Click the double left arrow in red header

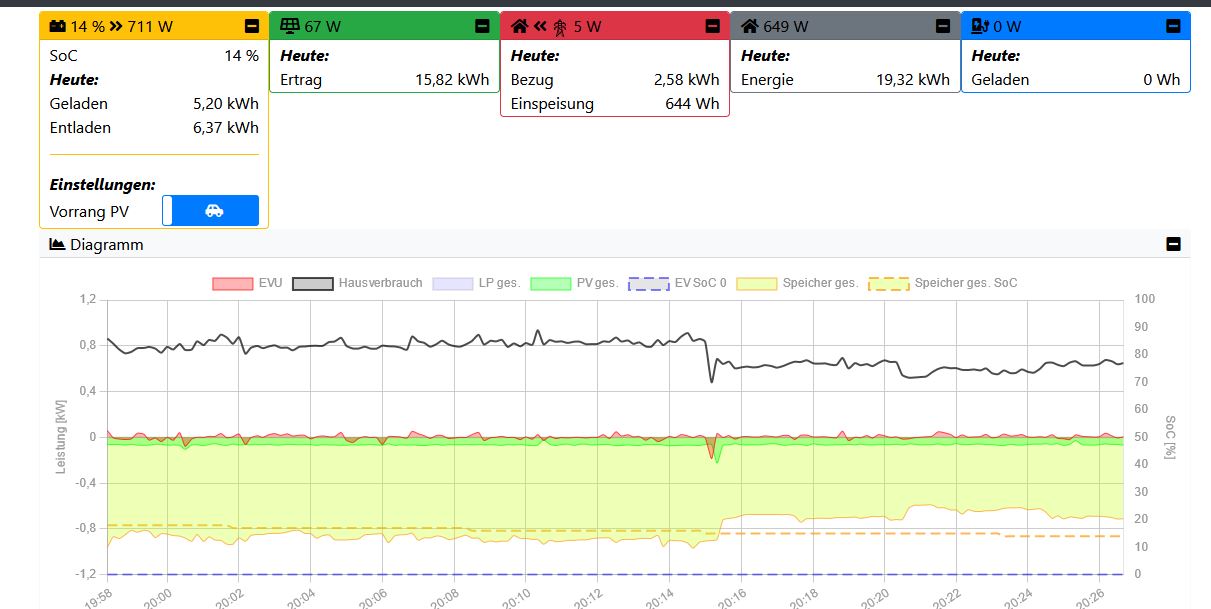tap(540, 26)
